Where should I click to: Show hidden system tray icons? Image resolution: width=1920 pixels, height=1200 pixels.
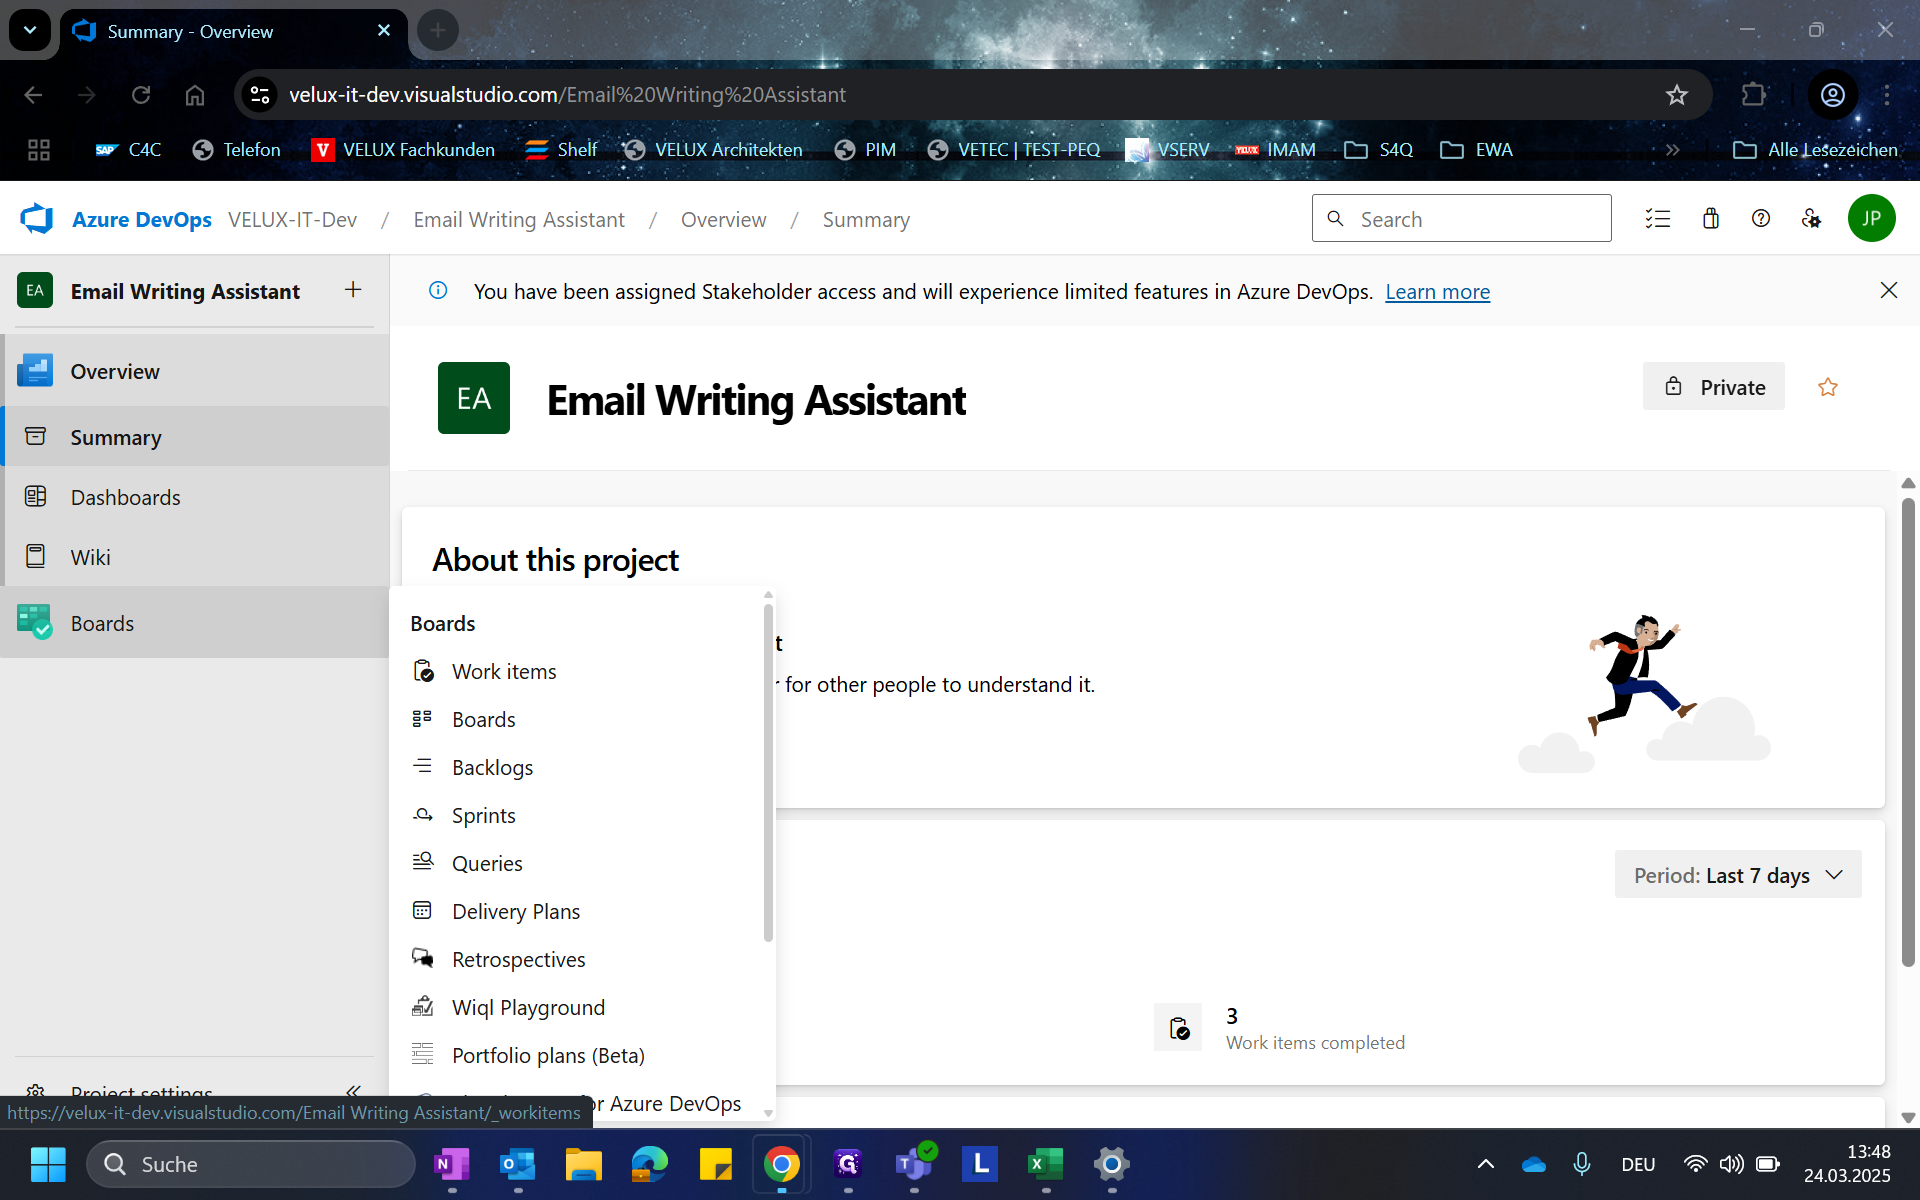[1486, 1164]
